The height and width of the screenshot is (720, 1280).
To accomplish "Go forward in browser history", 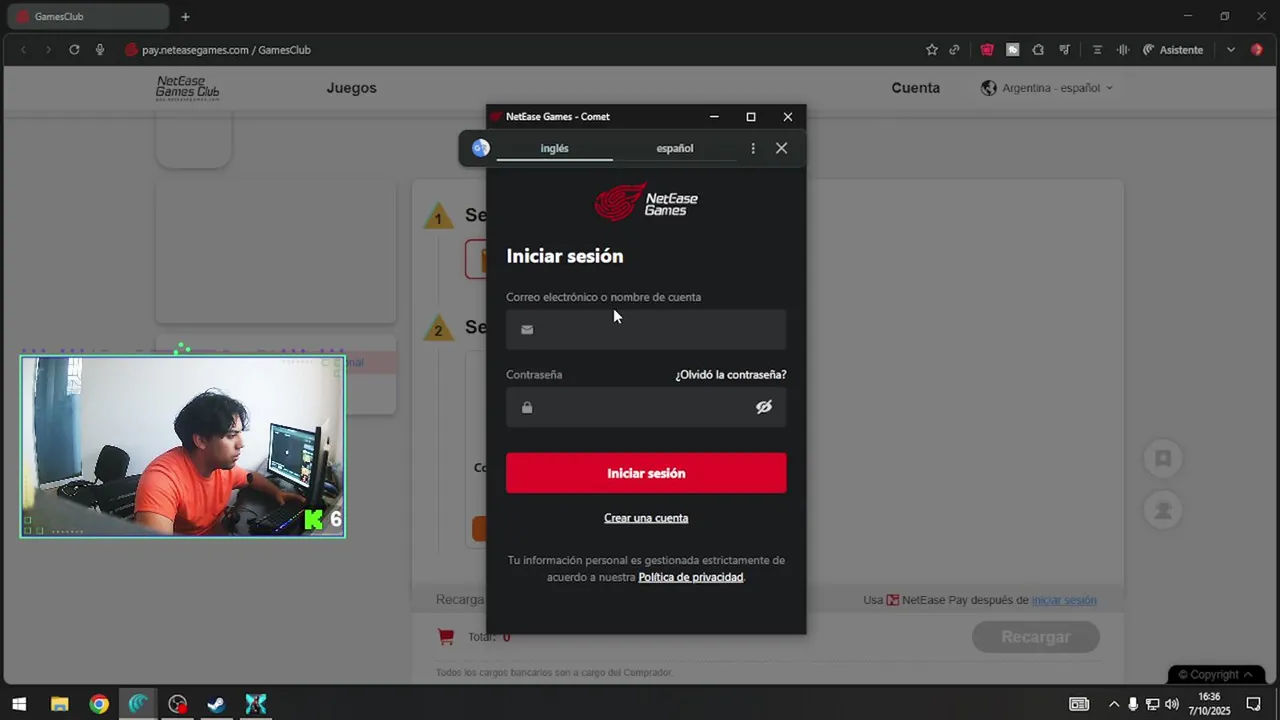I will tap(48, 50).
